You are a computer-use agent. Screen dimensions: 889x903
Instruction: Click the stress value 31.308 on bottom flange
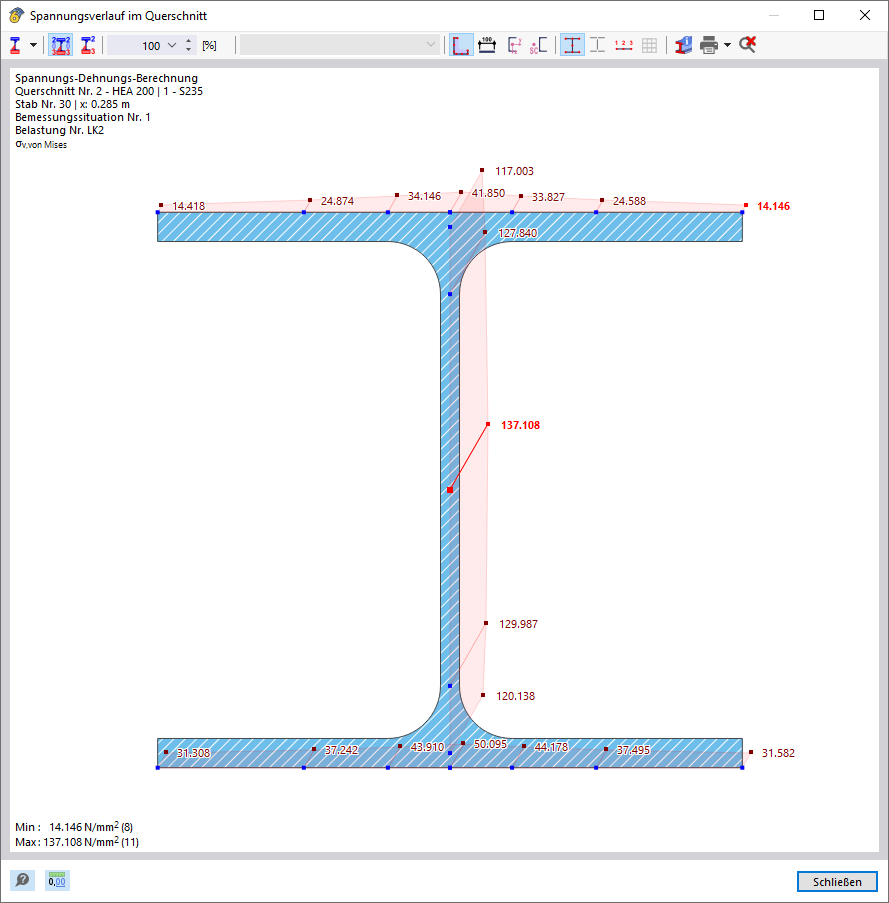coord(193,753)
